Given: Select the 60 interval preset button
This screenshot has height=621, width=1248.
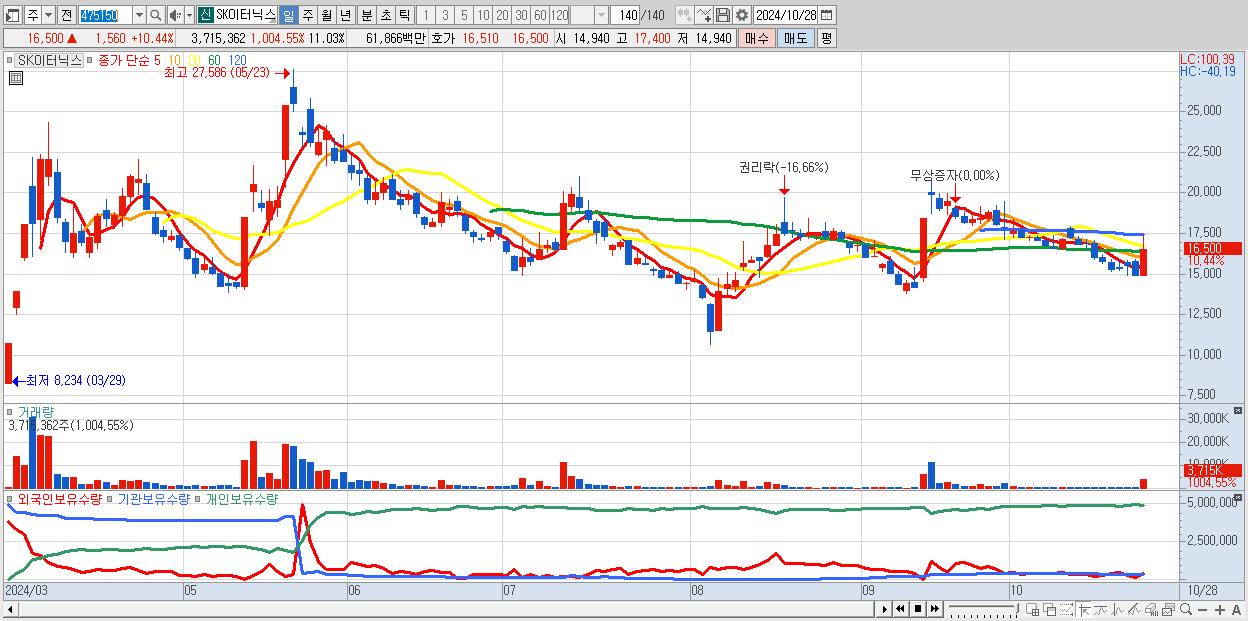Looking at the screenshot, I should coord(540,15).
